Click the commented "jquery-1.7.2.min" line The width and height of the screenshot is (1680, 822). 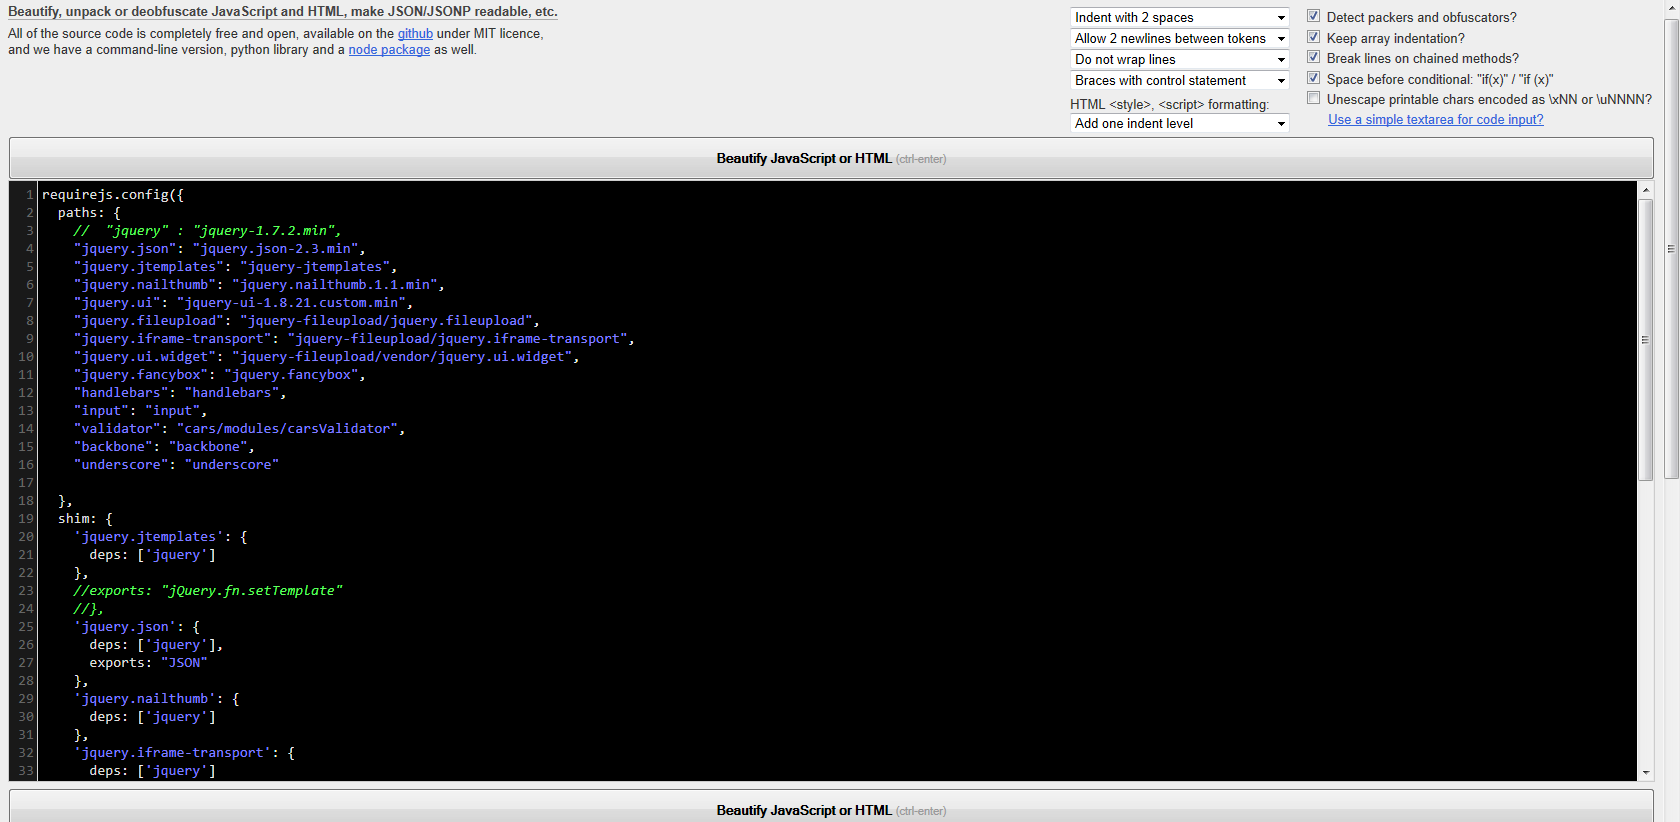click(207, 230)
